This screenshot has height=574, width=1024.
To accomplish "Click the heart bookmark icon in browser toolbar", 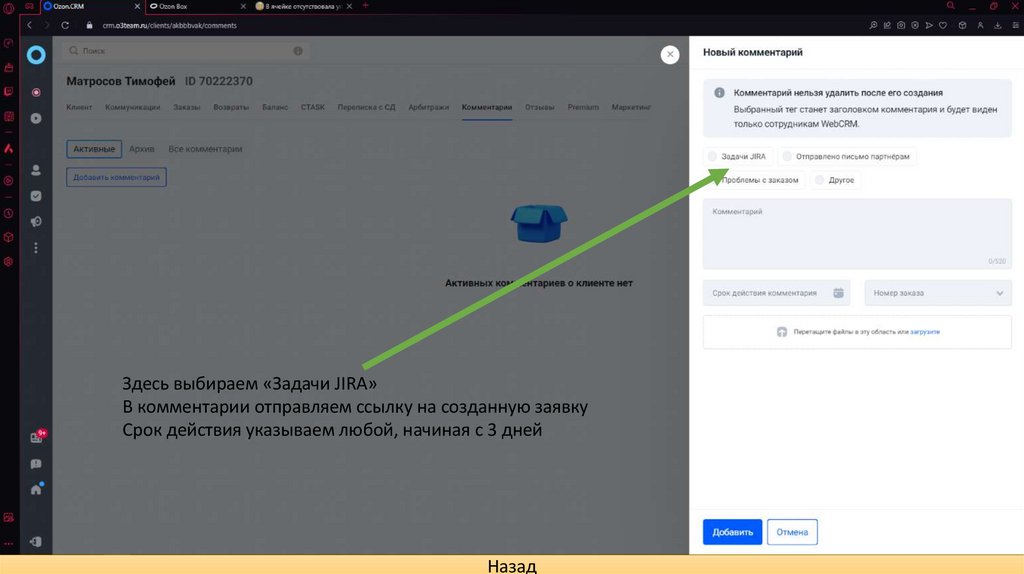I will [x=943, y=25].
